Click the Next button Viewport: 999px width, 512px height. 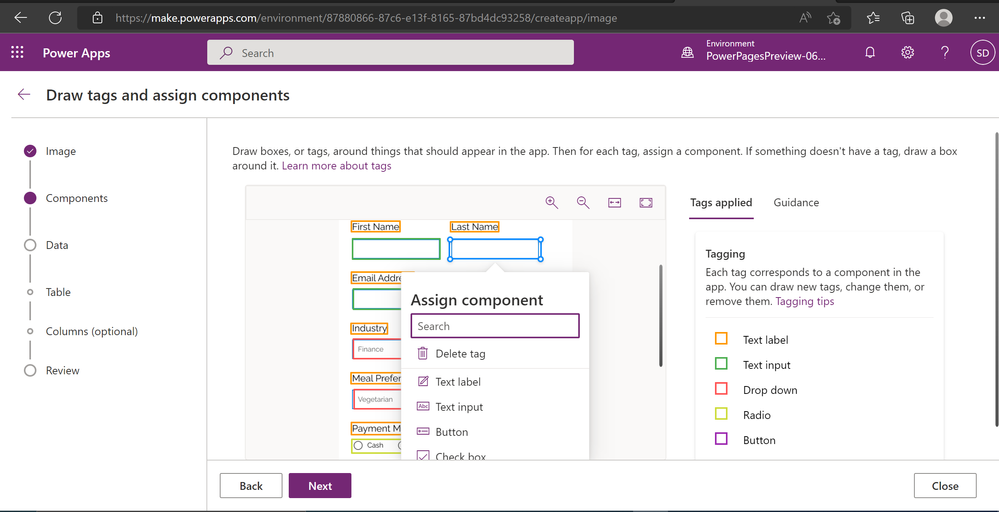[x=320, y=486]
